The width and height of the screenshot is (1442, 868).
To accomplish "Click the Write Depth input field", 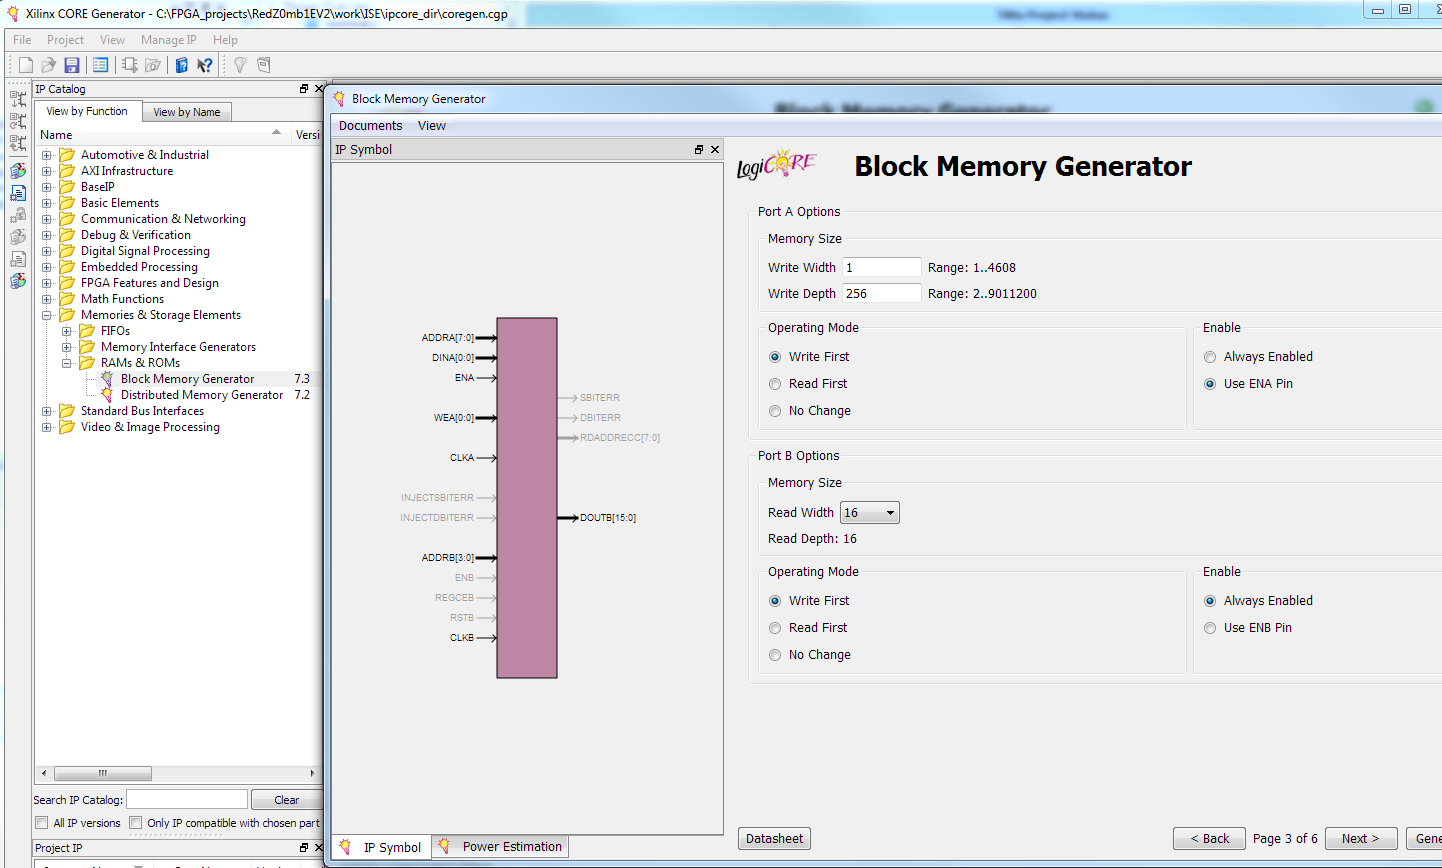I will coord(881,293).
